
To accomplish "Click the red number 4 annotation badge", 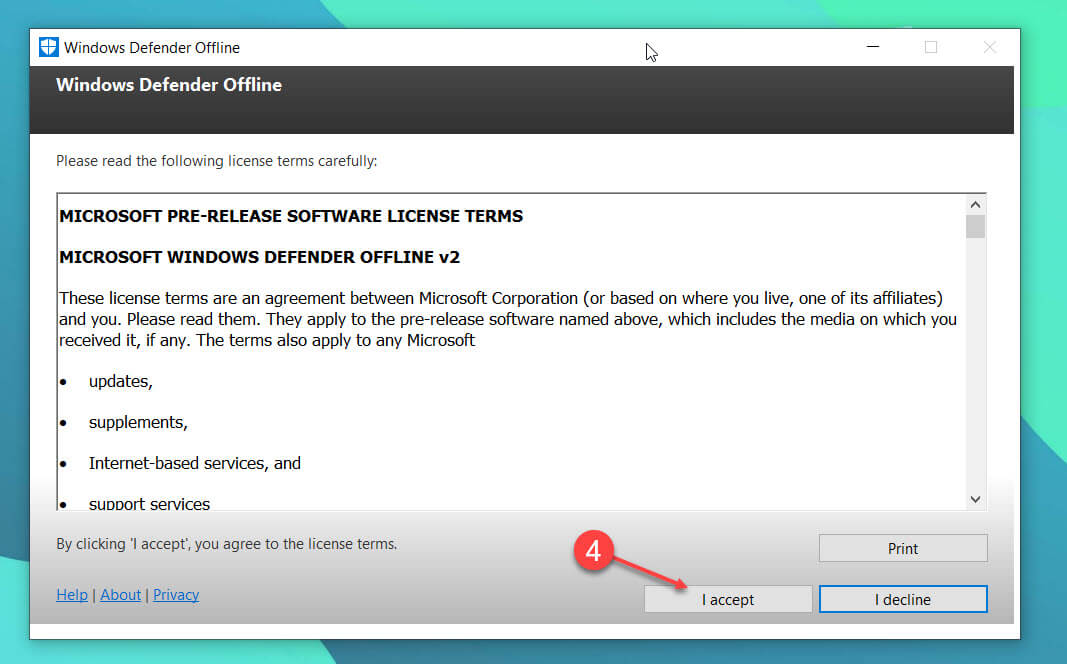I will pos(593,552).
